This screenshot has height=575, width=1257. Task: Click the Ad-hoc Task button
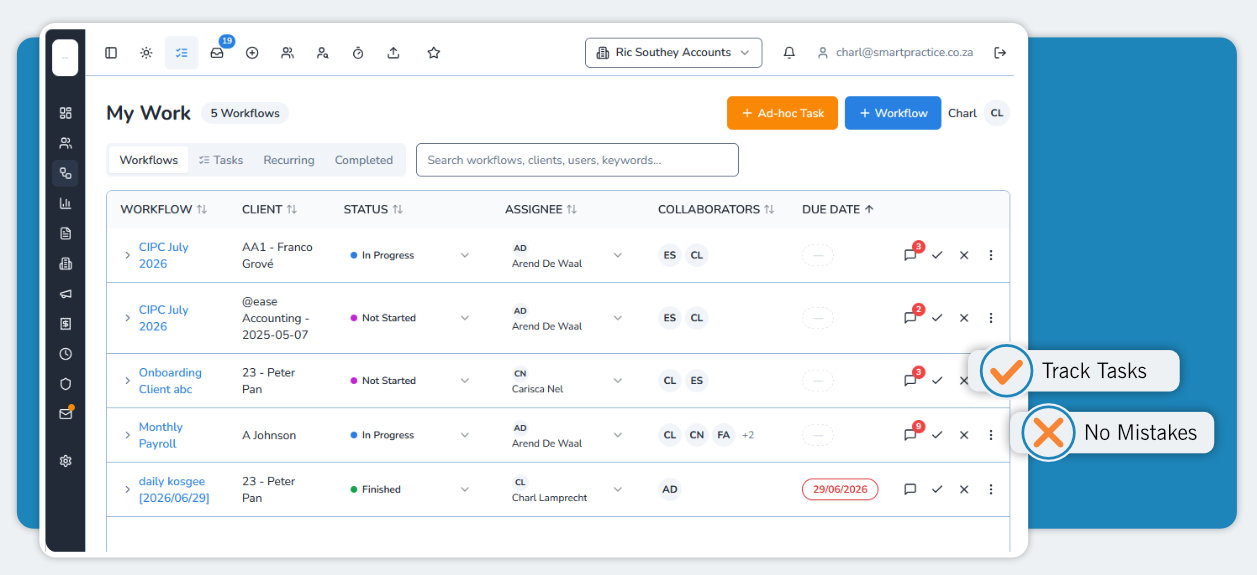[782, 113]
